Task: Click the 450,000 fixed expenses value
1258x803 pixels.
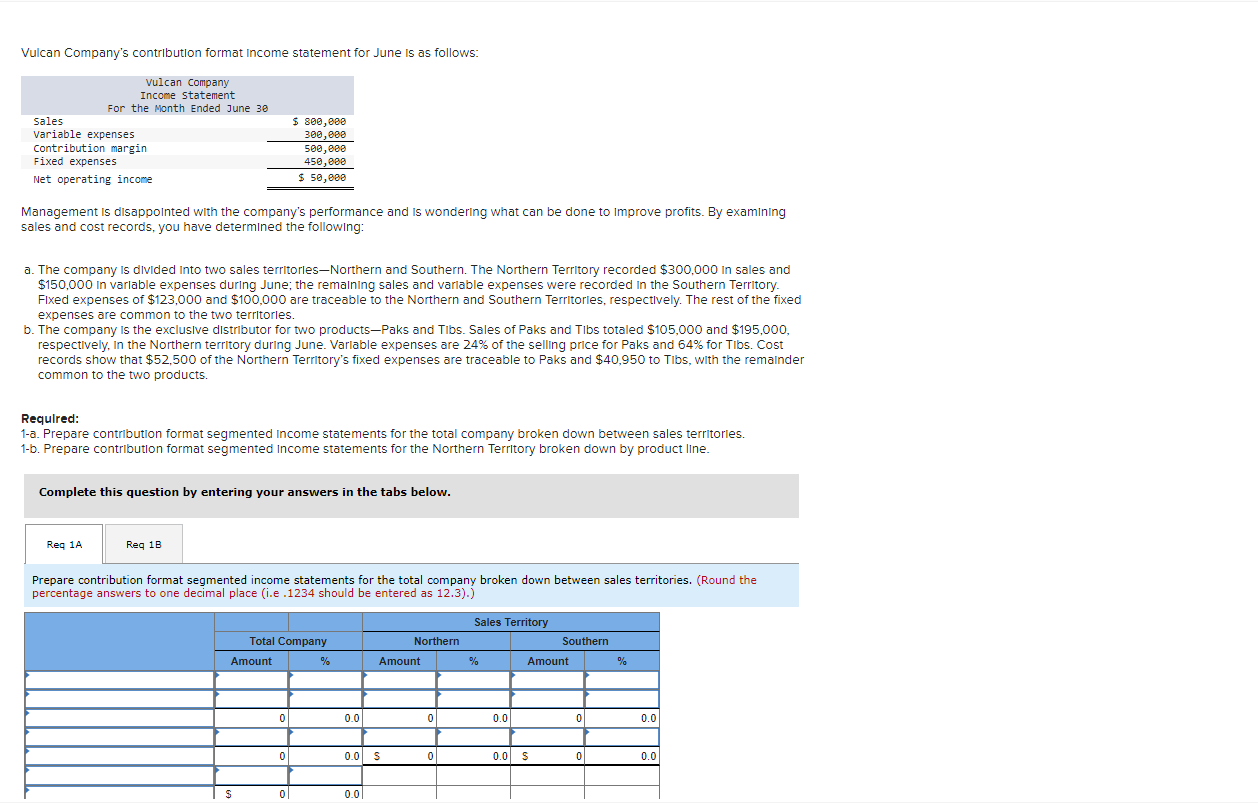Action: [325, 161]
